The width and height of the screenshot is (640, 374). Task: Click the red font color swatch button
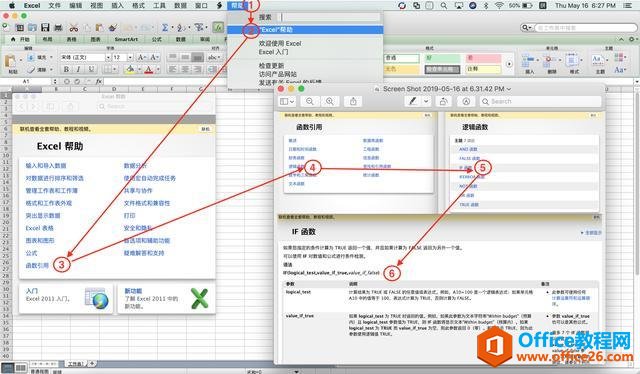point(149,70)
